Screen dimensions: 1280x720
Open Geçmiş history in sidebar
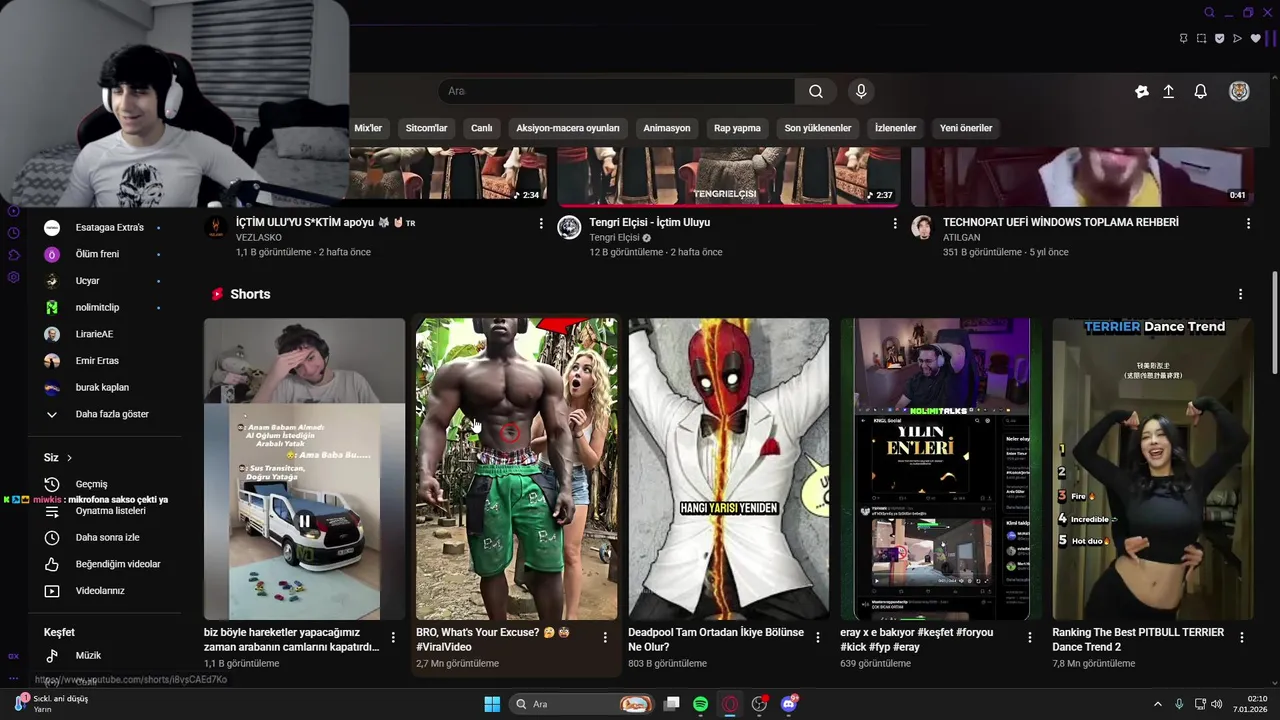point(91,484)
